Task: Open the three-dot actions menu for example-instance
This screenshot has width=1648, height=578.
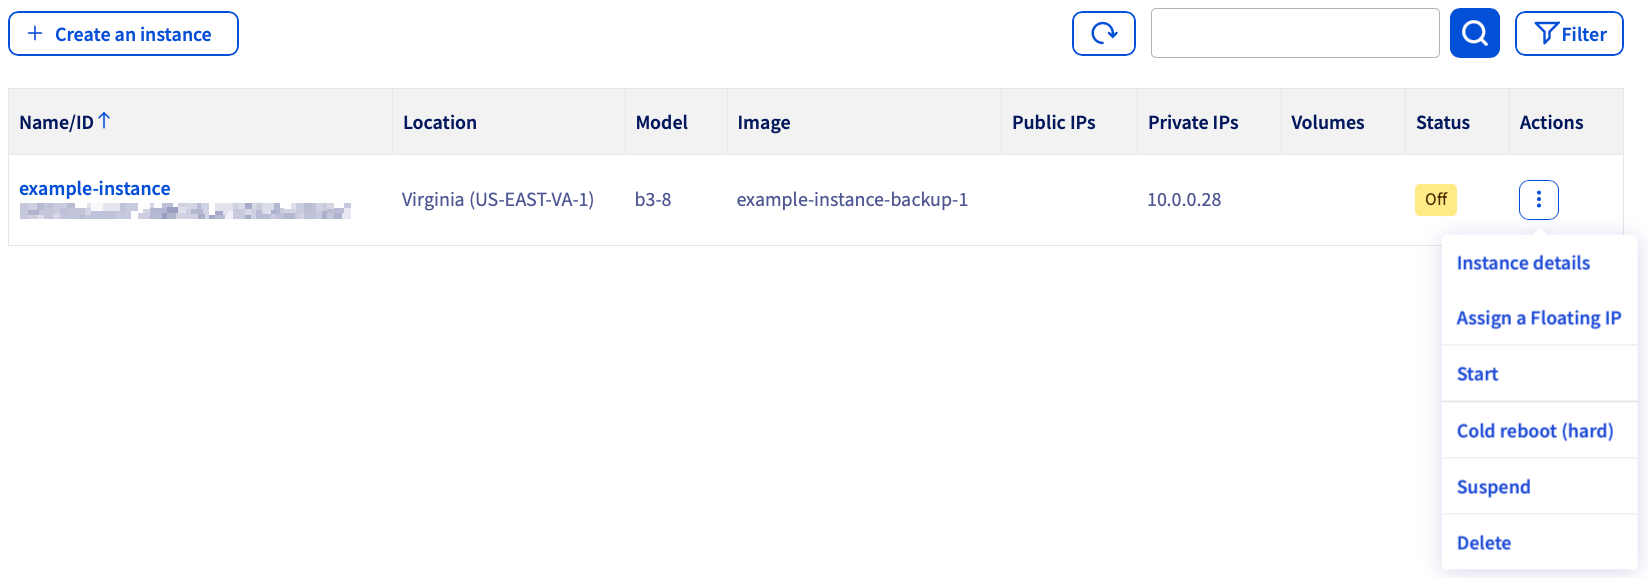Action: [1538, 200]
